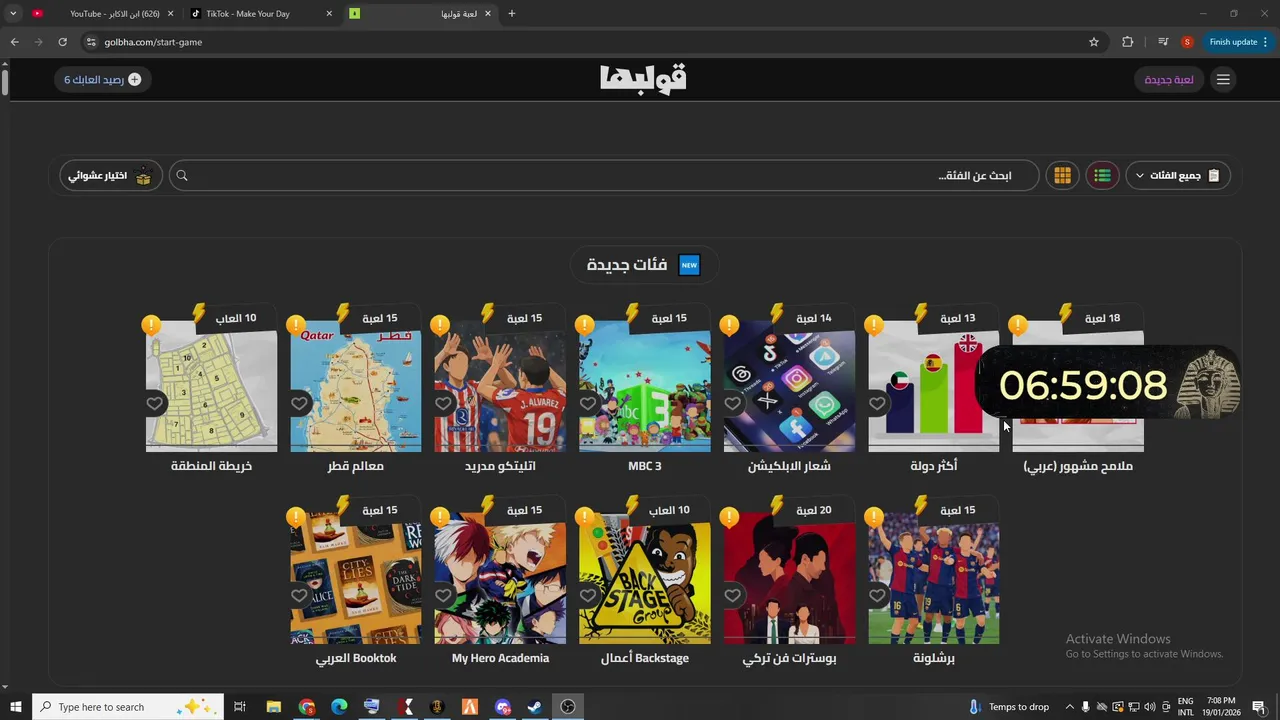Viewport: 1280px width, 720px height.
Task: Open a new browser tab
Action: click(512, 14)
